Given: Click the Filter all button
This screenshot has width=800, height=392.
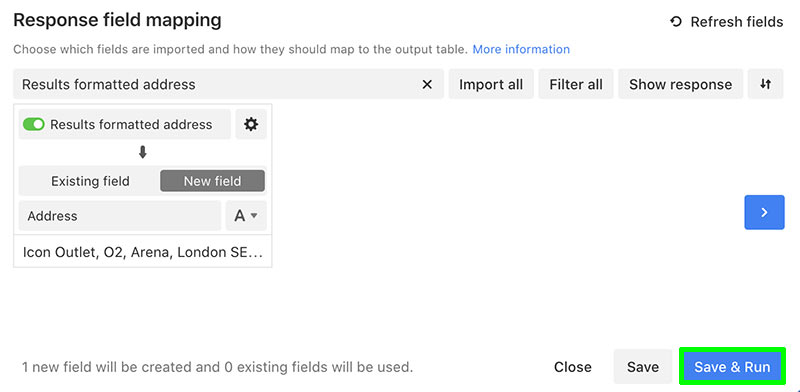Looking at the screenshot, I should coord(576,84).
